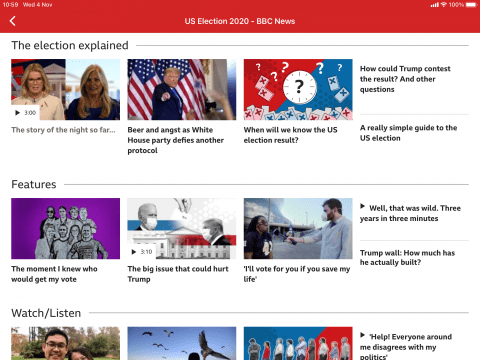Image resolution: width=480 pixels, height=360 pixels.
Task: Tap the 'The election explained' section heading
Action: coord(70,45)
